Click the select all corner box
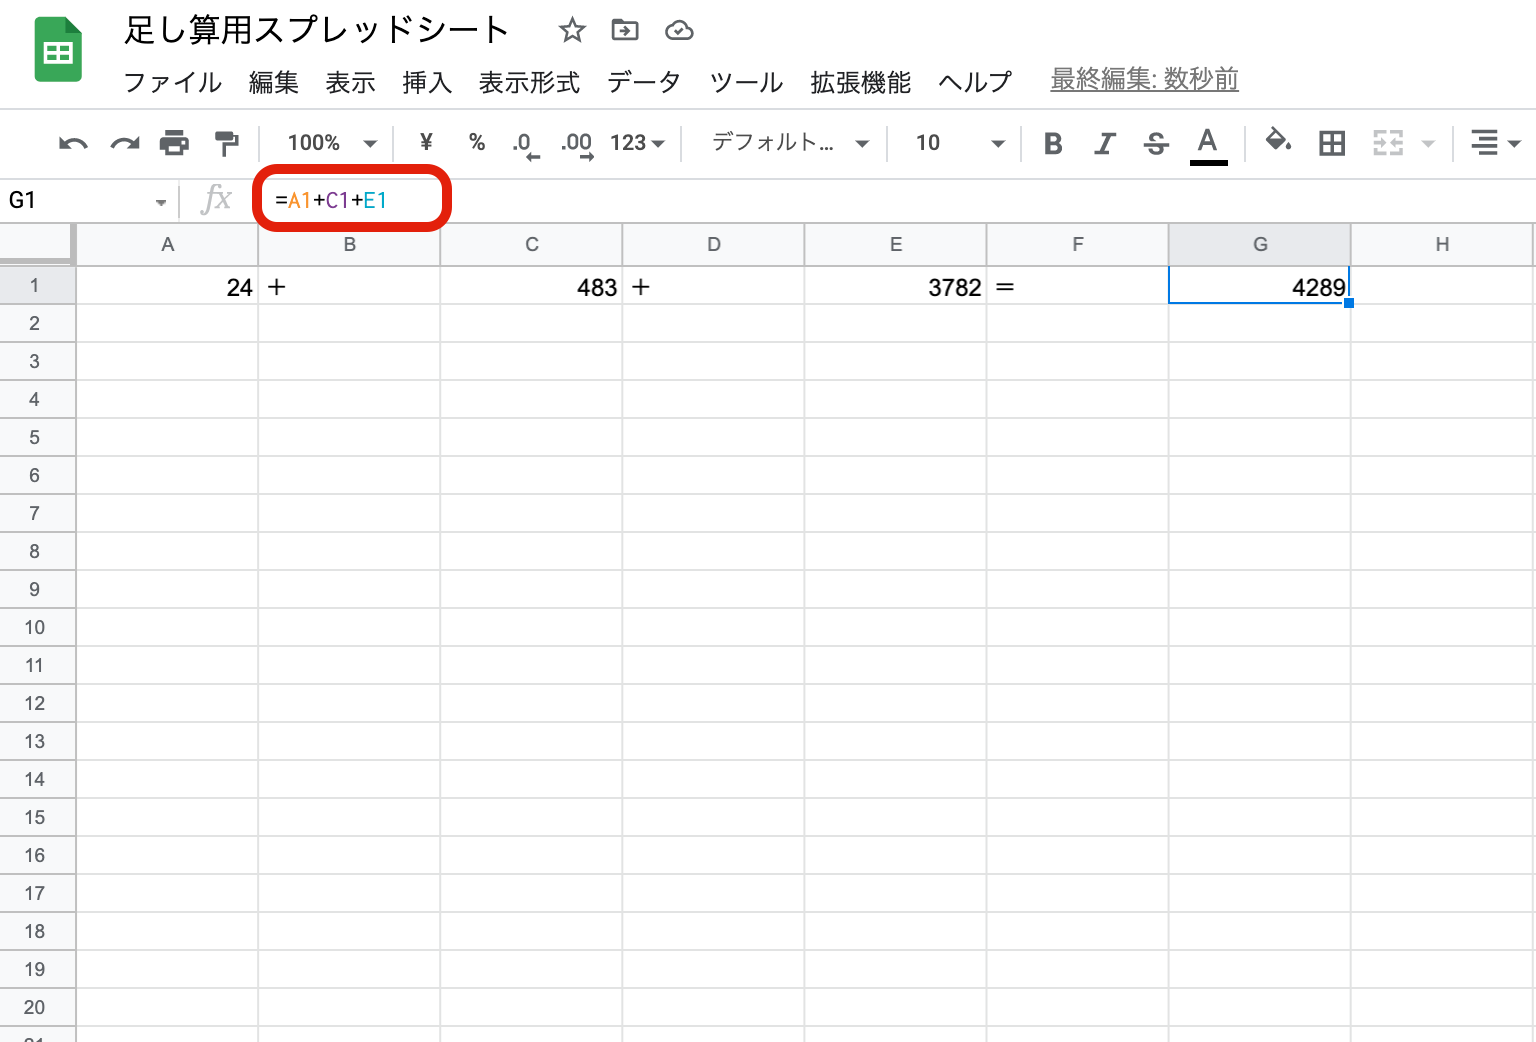Screen dimensions: 1536x1042 point(37,244)
